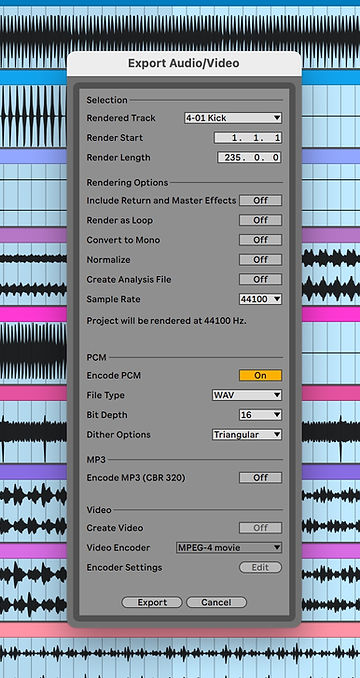
Task: Open the Video Encoder dropdown MPEG-4 movie
Action: (229, 548)
